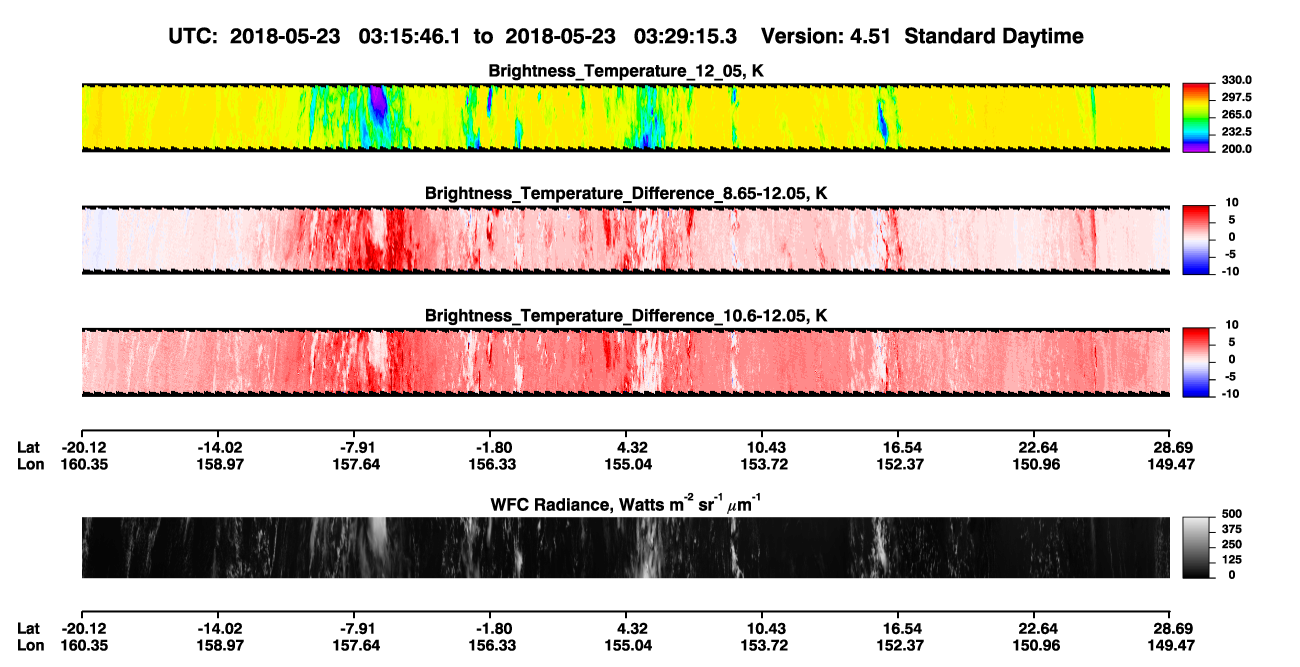Click the 200.0 color bar tick label
The width and height of the screenshot is (1300, 667).
(x=1237, y=148)
